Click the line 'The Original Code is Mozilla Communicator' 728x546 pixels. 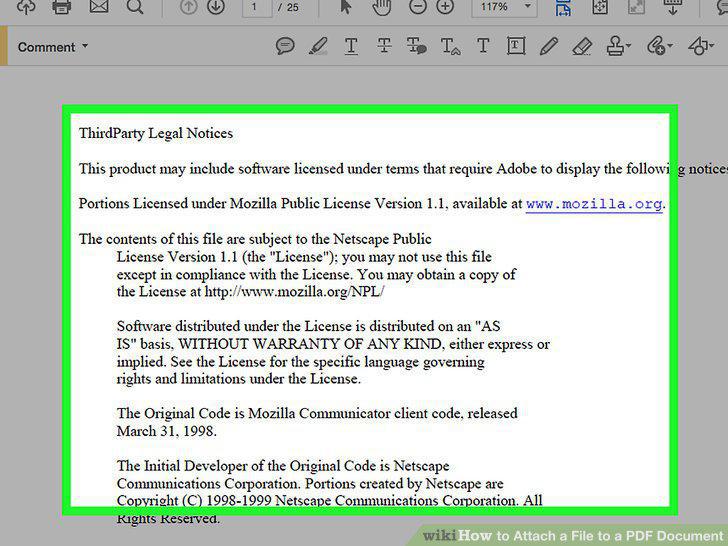(x=317, y=414)
